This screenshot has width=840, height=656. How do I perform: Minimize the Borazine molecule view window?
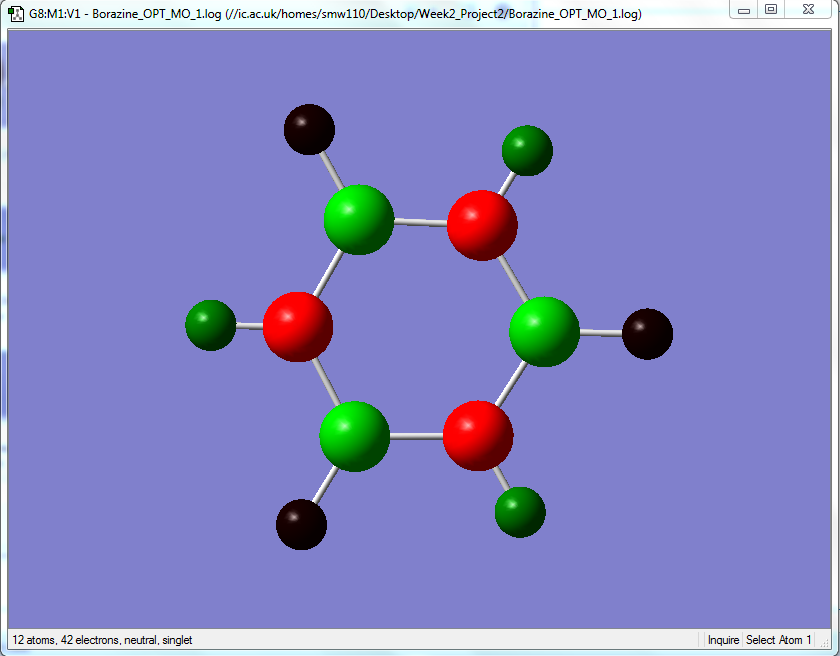[x=744, y=9]
